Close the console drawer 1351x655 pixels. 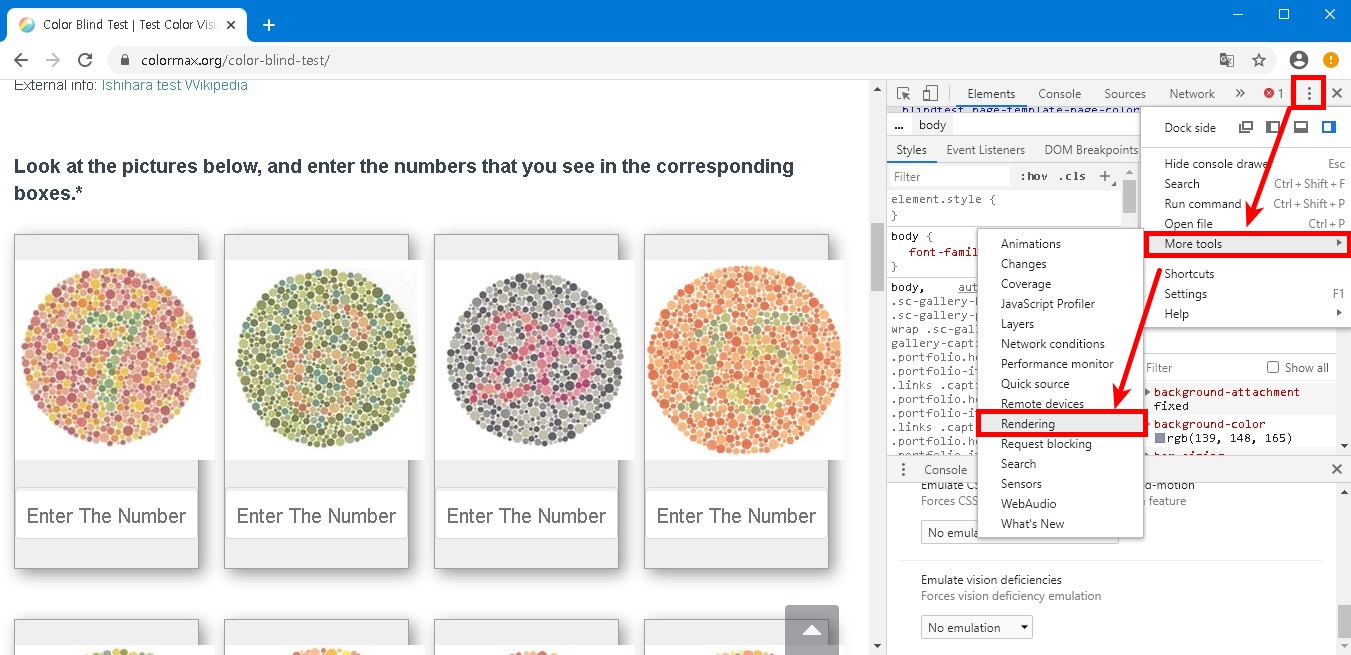(1337, 469)
